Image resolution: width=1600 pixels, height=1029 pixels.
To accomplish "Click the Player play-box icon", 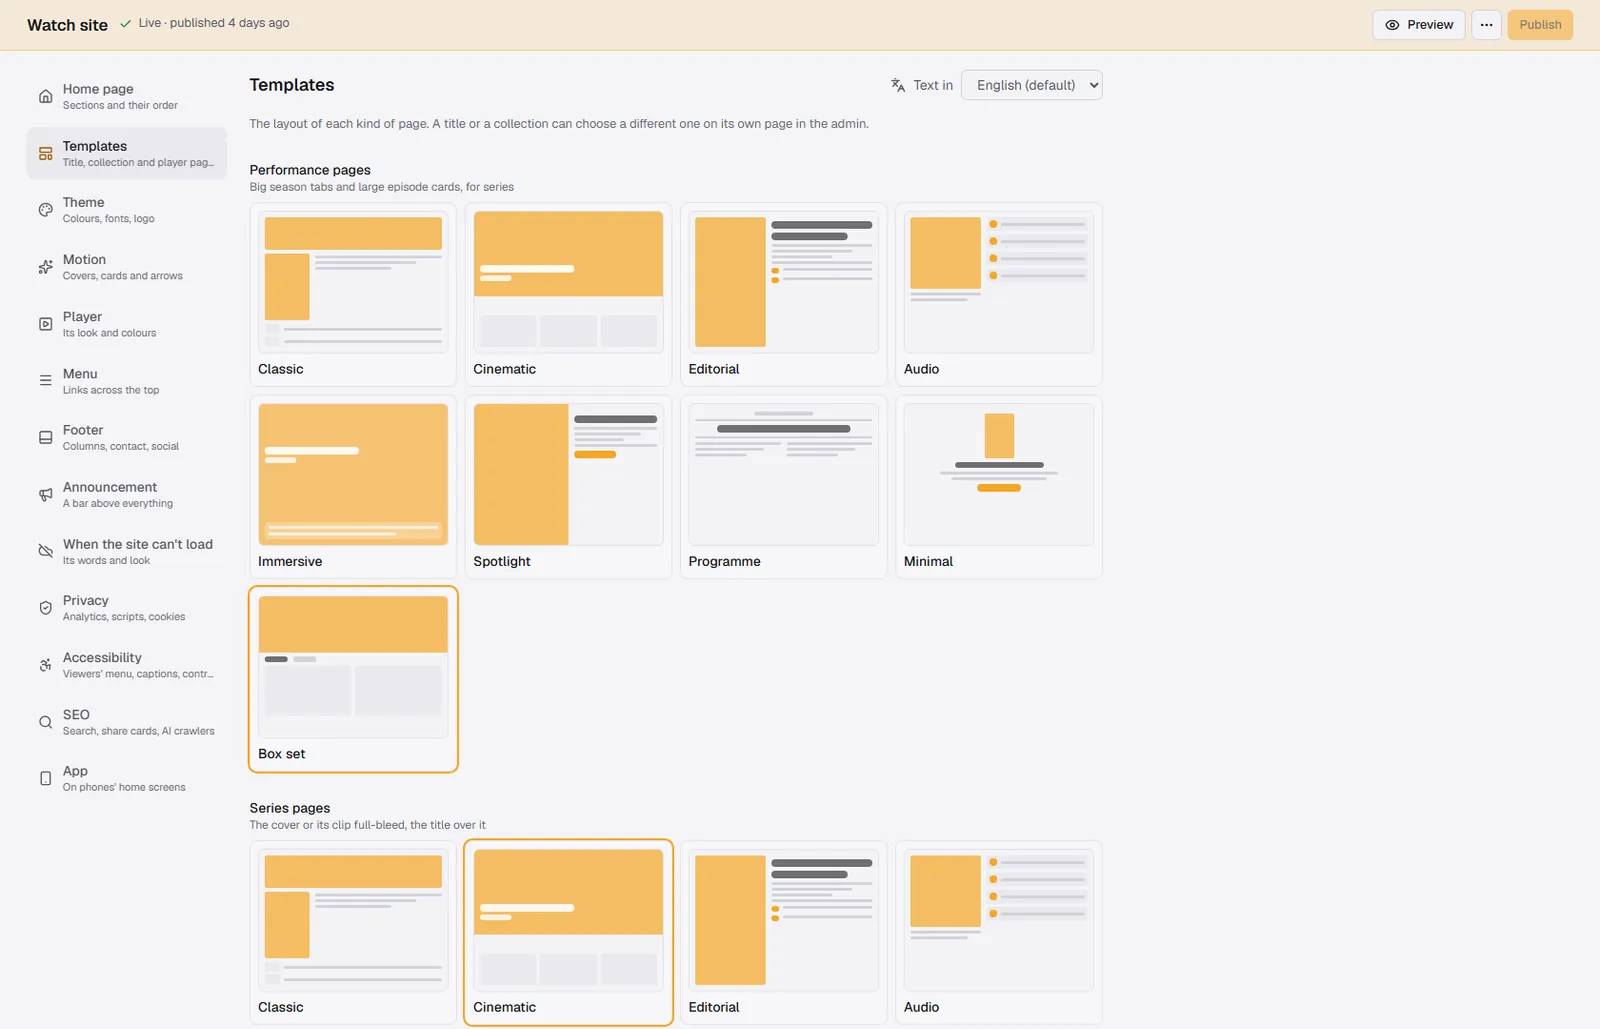I will pyautogui.click(x=45, y=324).
